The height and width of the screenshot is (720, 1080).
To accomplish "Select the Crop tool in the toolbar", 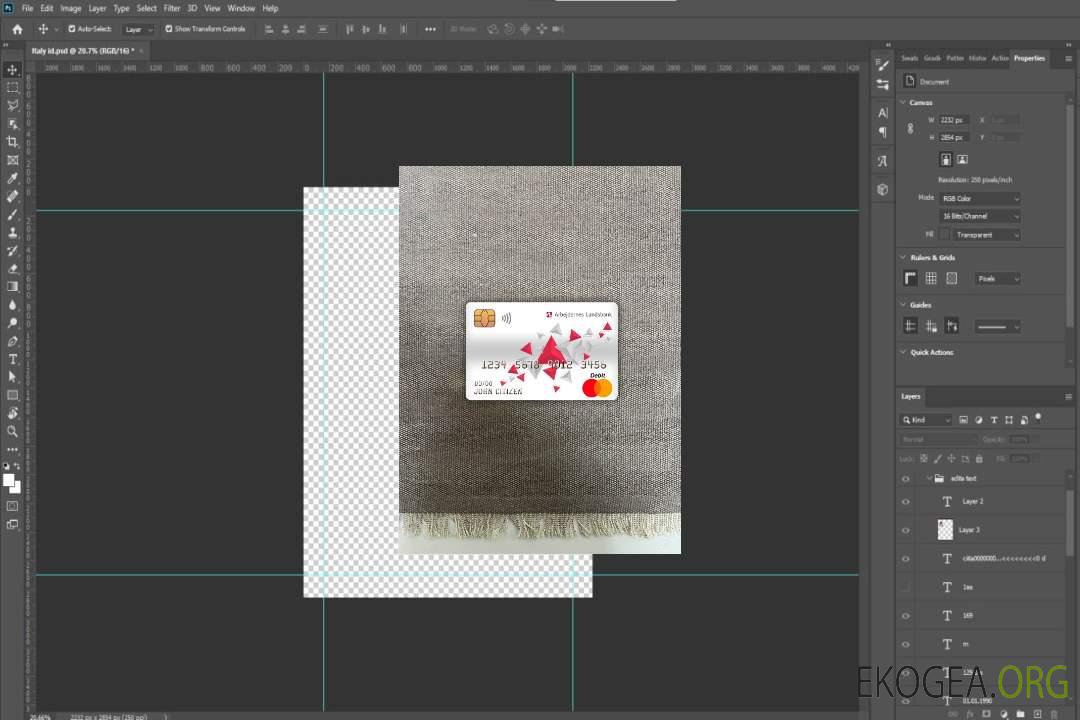I will click(x=13, y=142).
